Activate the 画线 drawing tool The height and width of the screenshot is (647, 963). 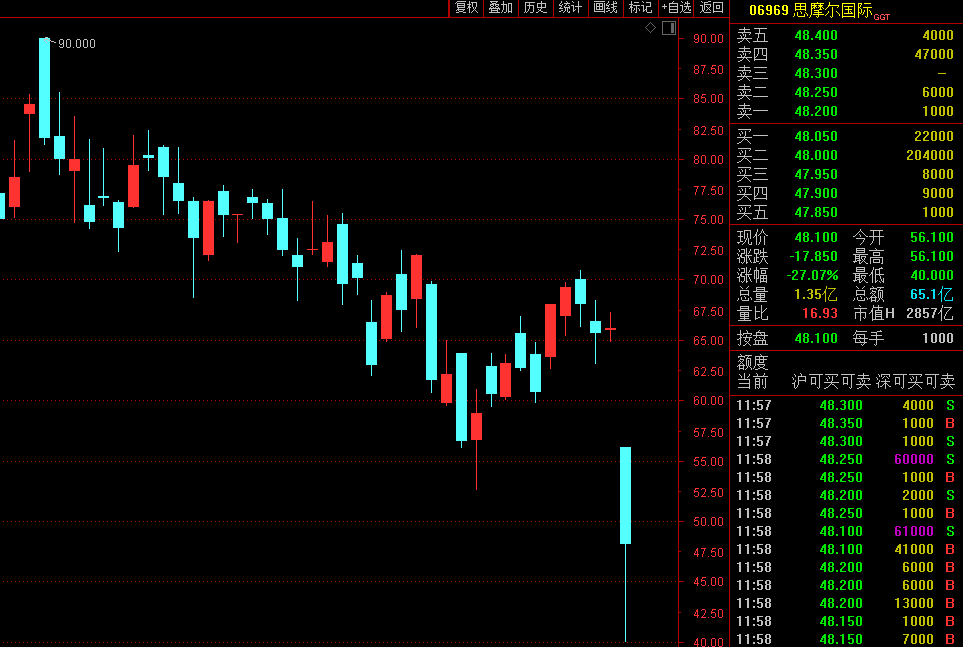pos(605,8)
